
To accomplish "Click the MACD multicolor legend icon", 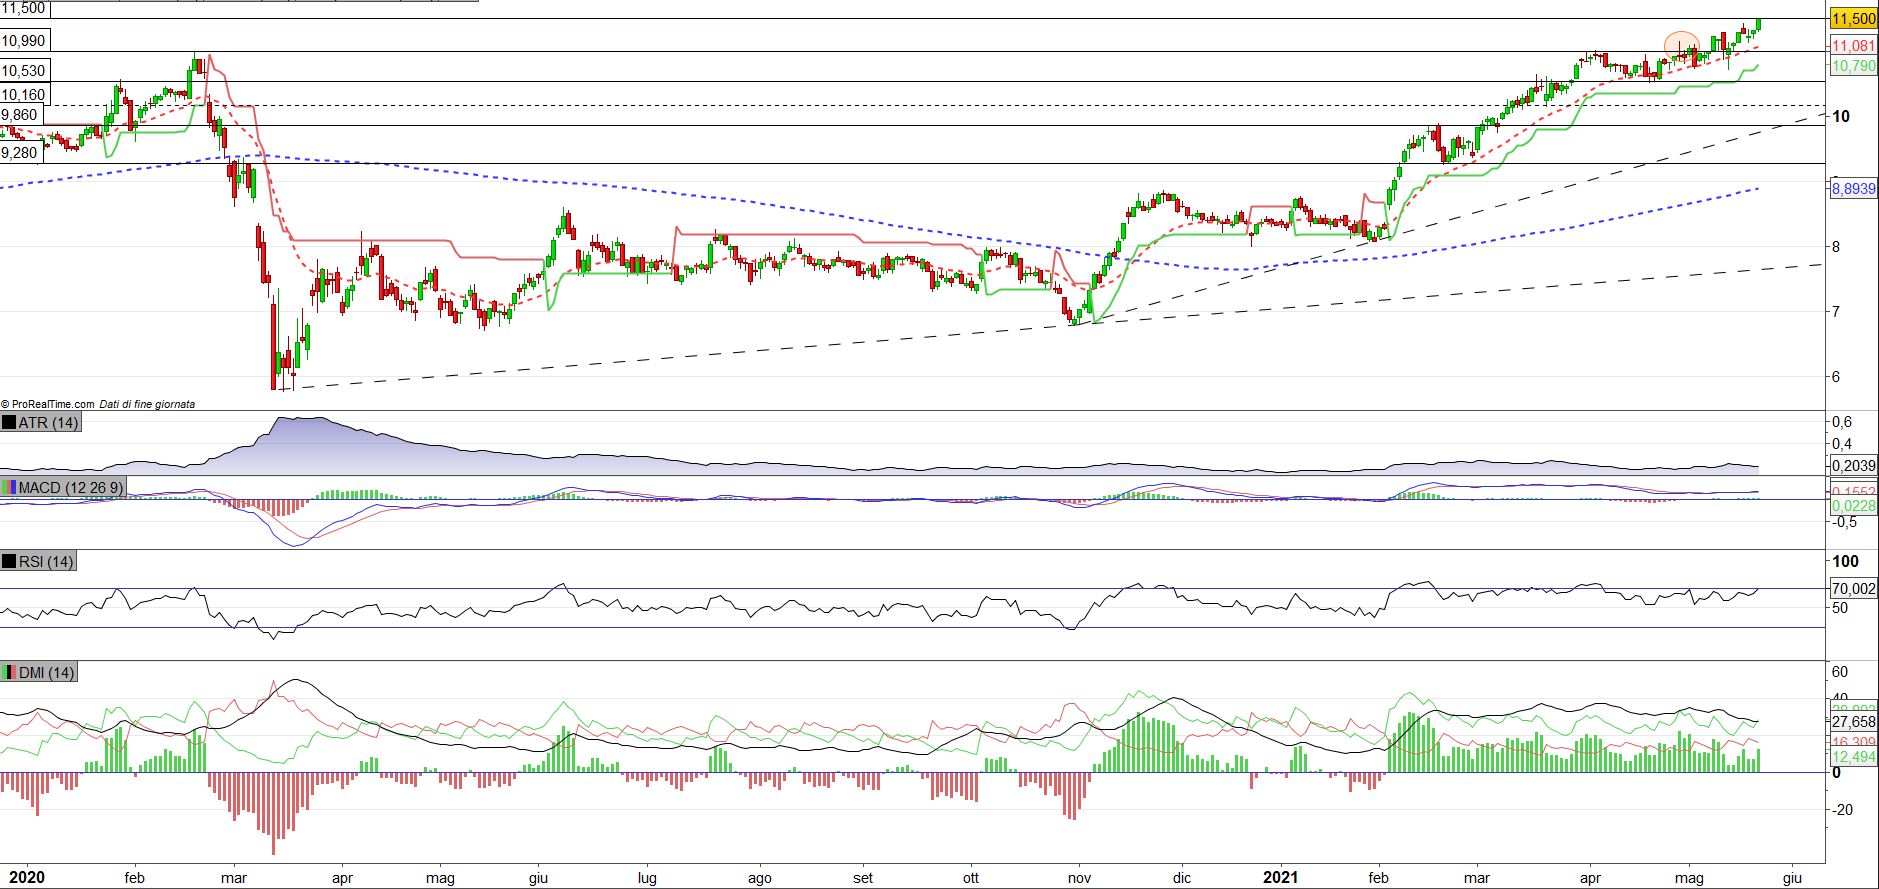I will [x=10, y=487].
